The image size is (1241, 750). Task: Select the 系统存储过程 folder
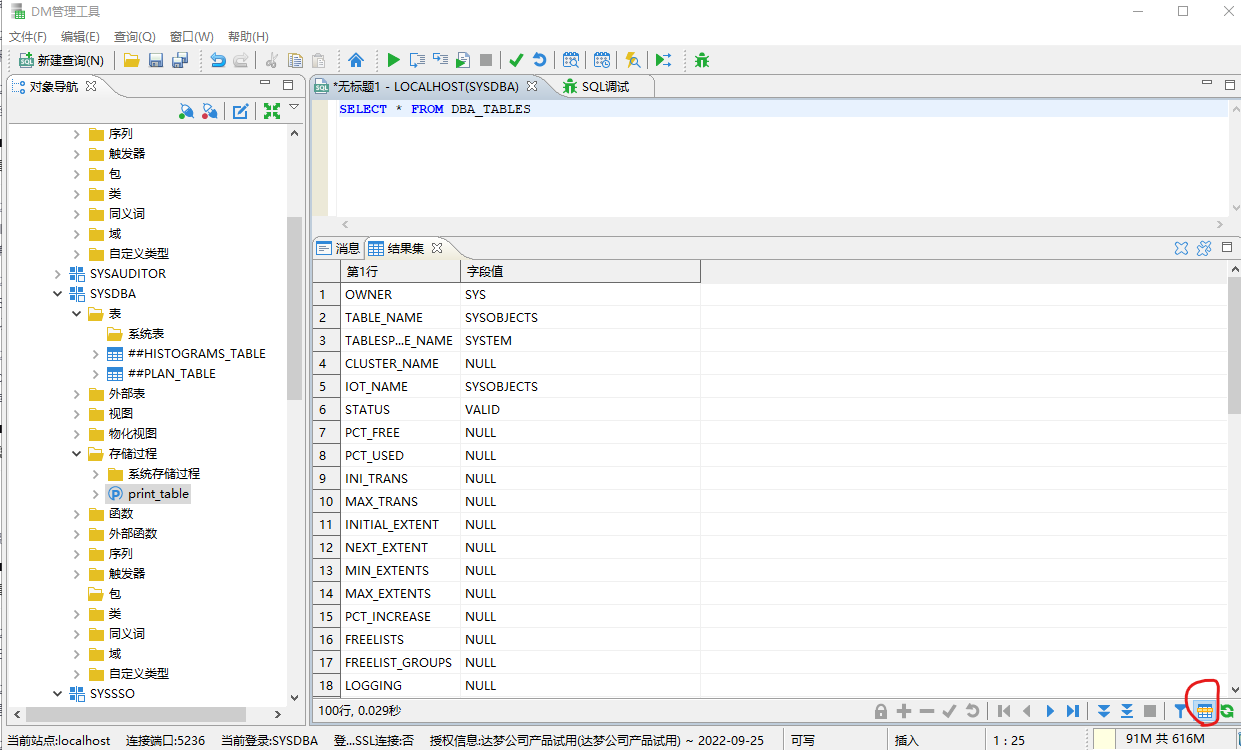pyautogui.click(x=164, y=474)
